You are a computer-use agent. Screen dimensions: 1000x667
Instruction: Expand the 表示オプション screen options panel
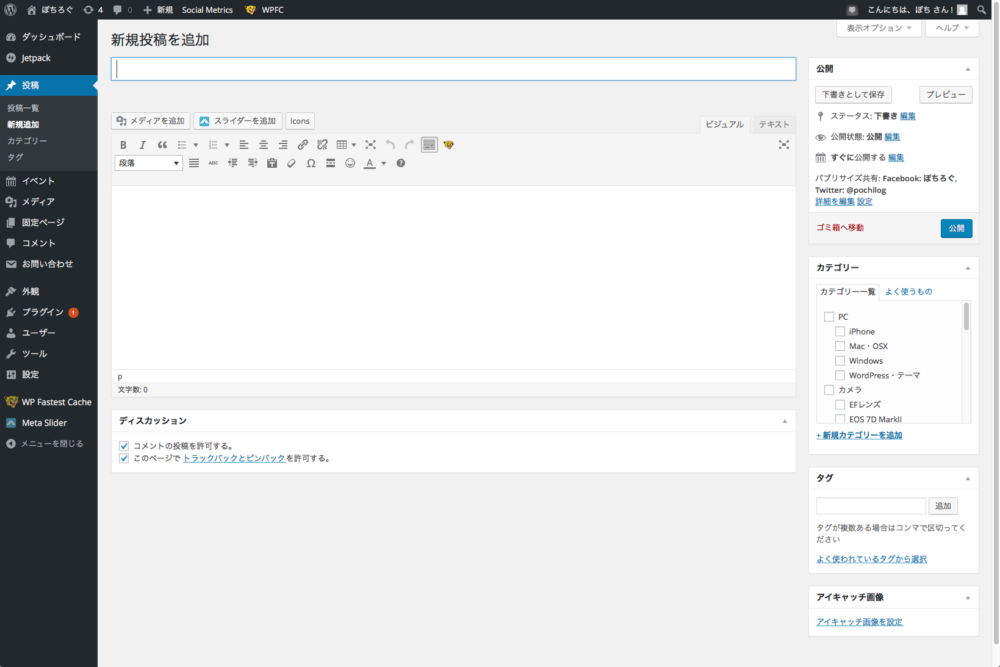[880, 28]
